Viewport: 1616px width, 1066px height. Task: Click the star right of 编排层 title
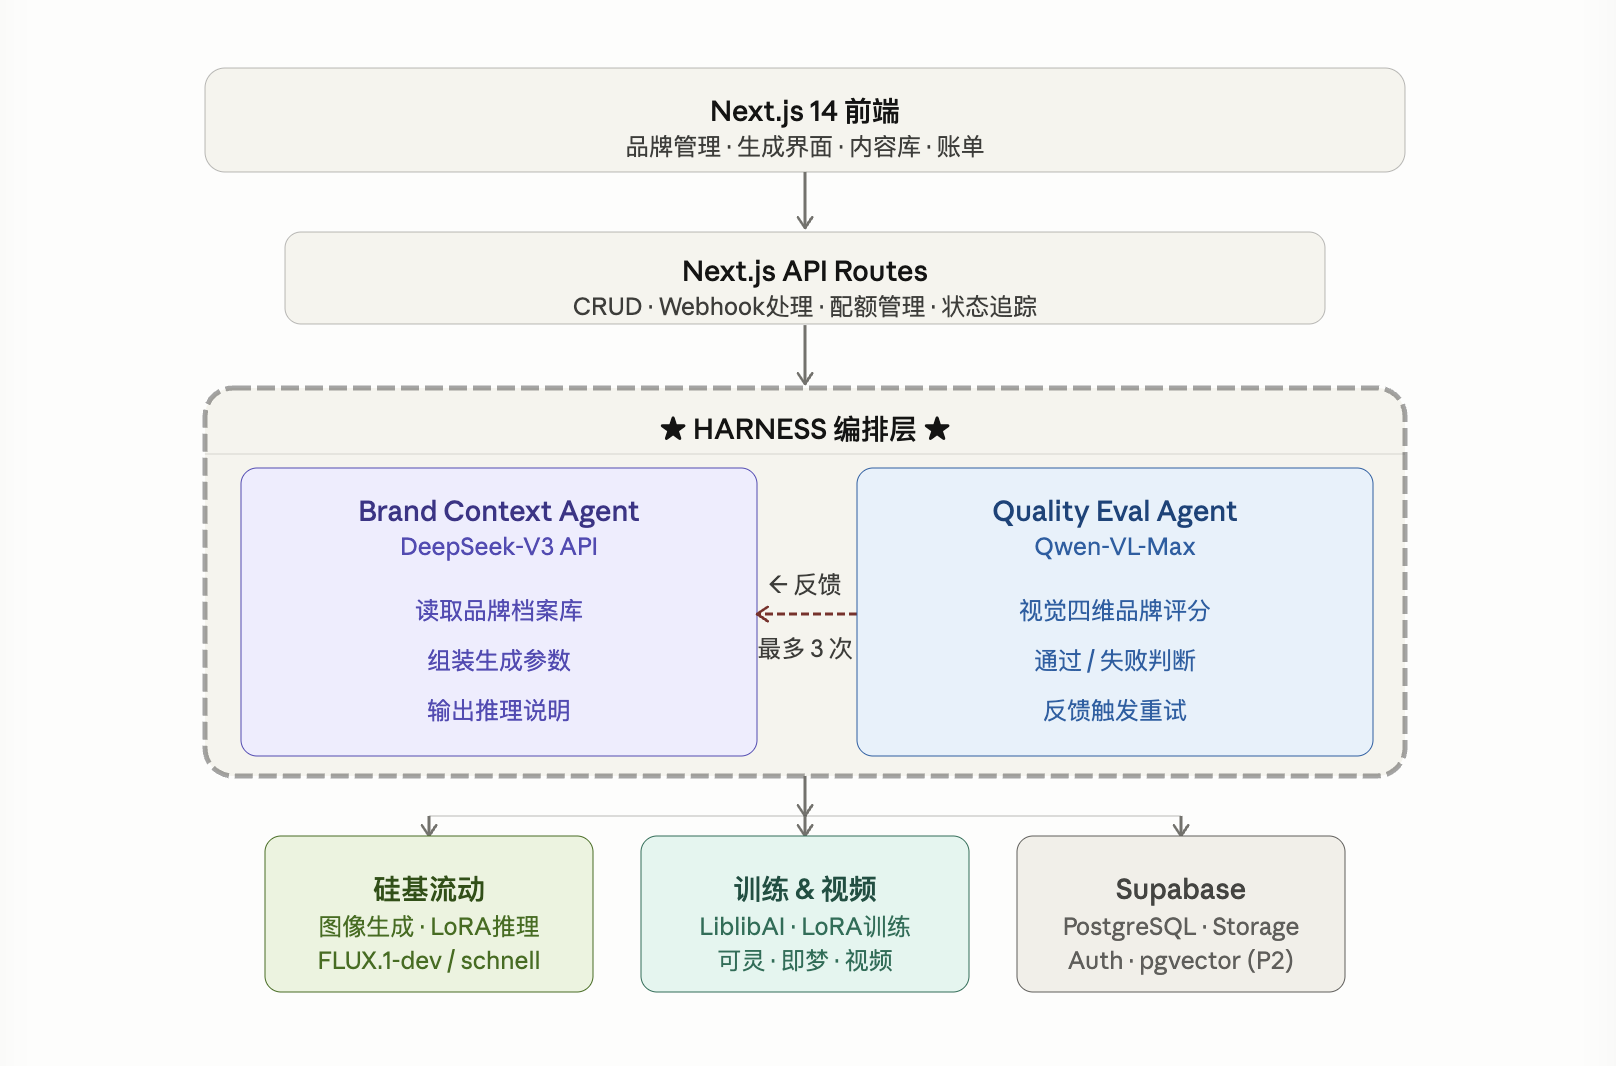point(937,429)
